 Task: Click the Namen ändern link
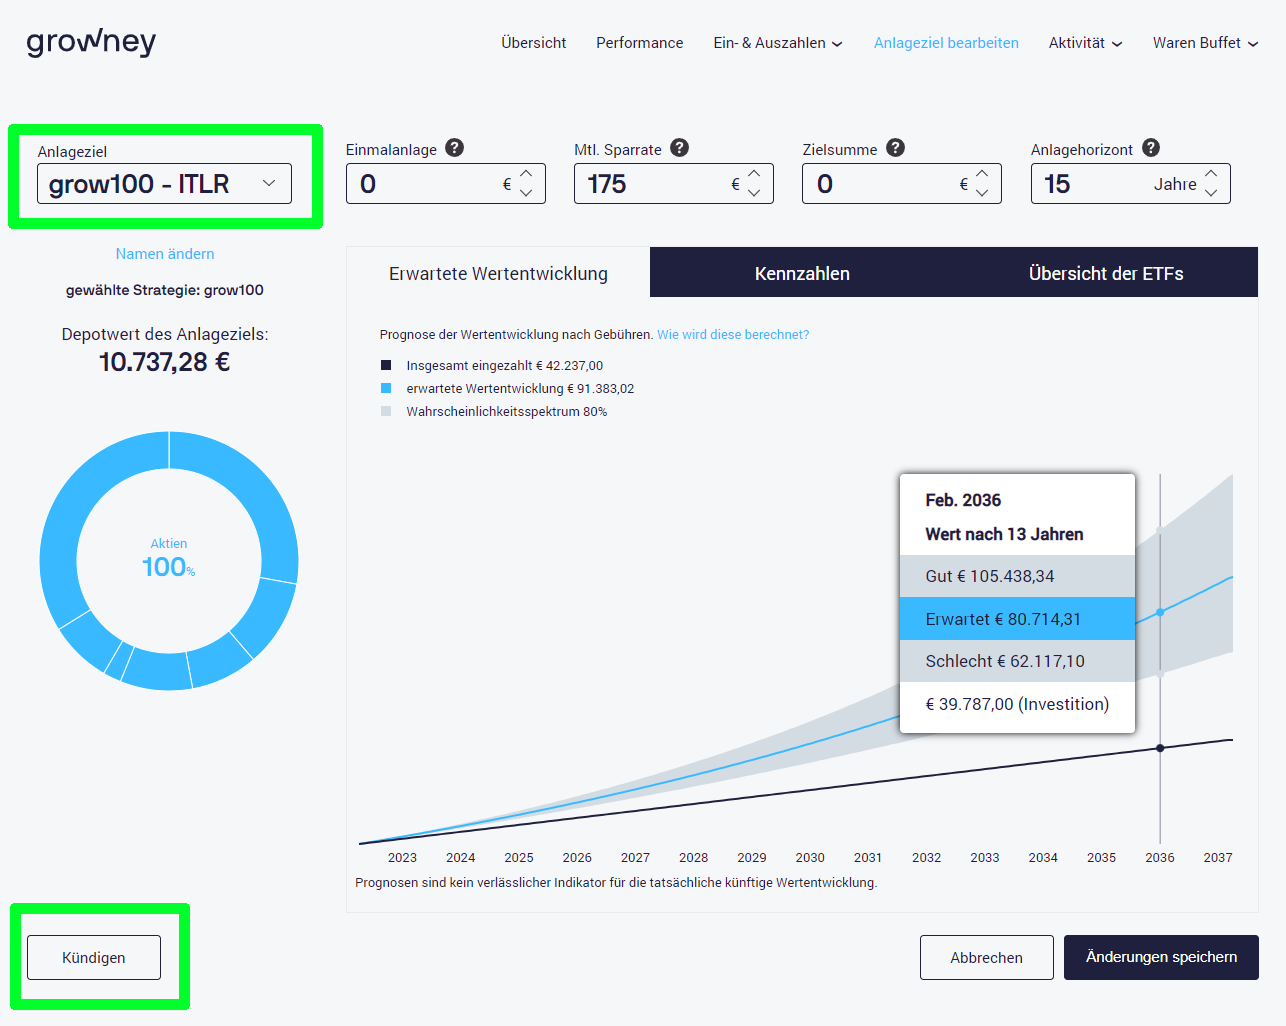(165, 254)
